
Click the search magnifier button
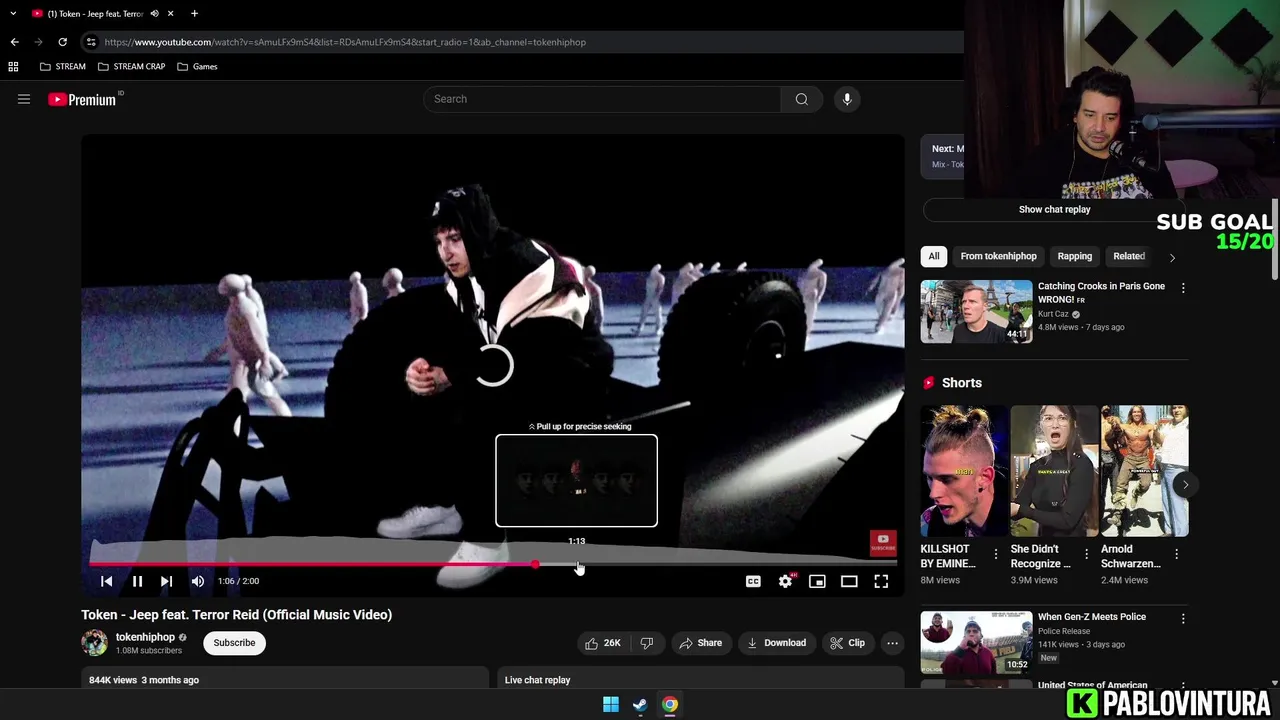pyautogui.click(x=801, y=99)
